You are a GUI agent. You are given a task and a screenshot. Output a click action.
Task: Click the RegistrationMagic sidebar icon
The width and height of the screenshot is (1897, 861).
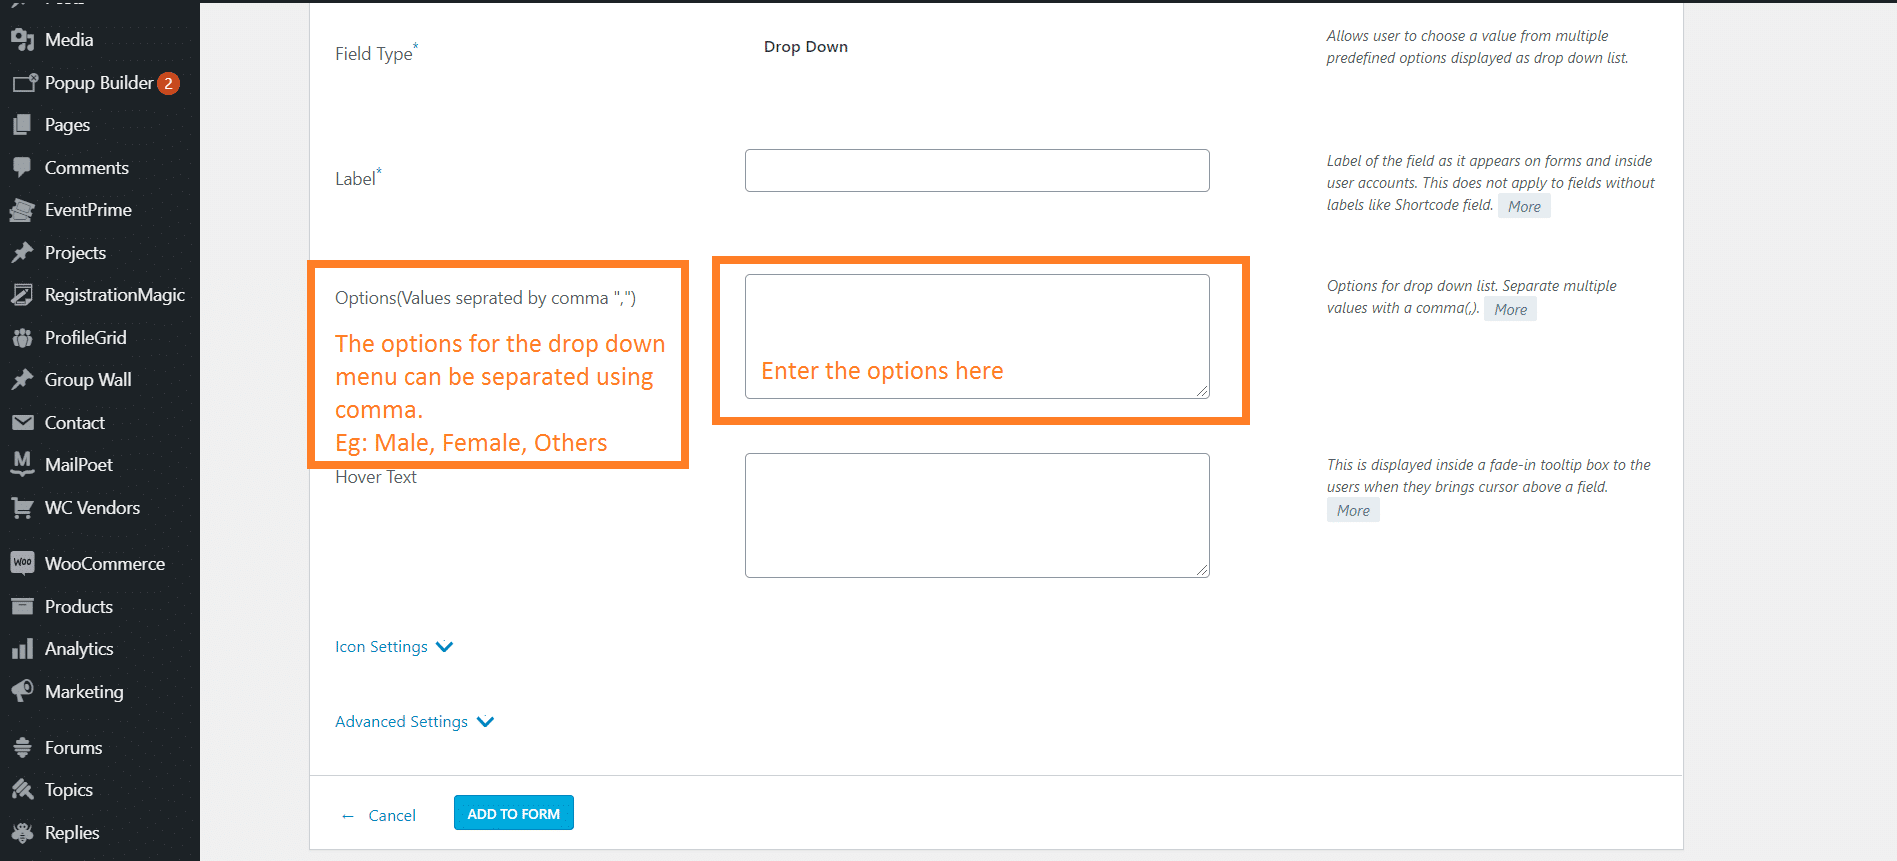coord(22,295)
